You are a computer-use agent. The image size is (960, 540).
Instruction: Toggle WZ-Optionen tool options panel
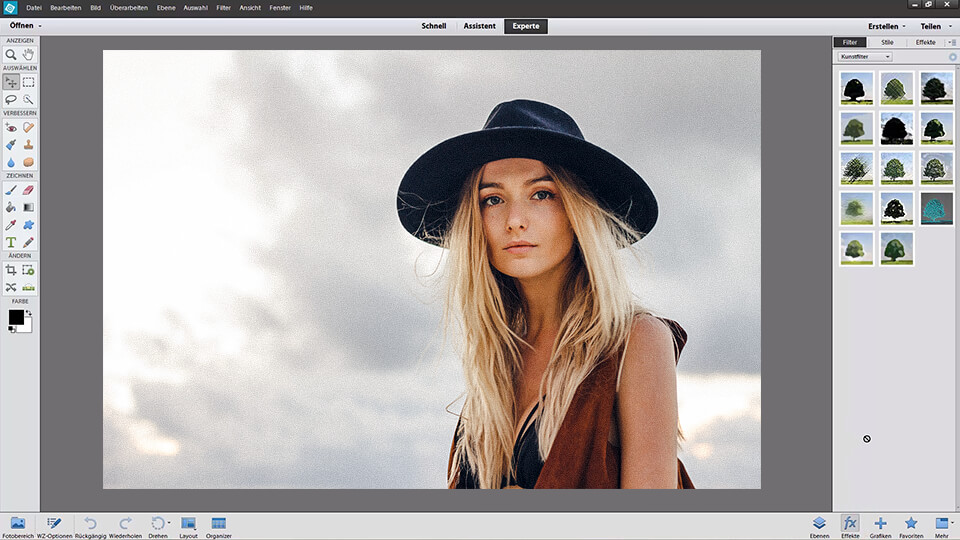point(54,527)
